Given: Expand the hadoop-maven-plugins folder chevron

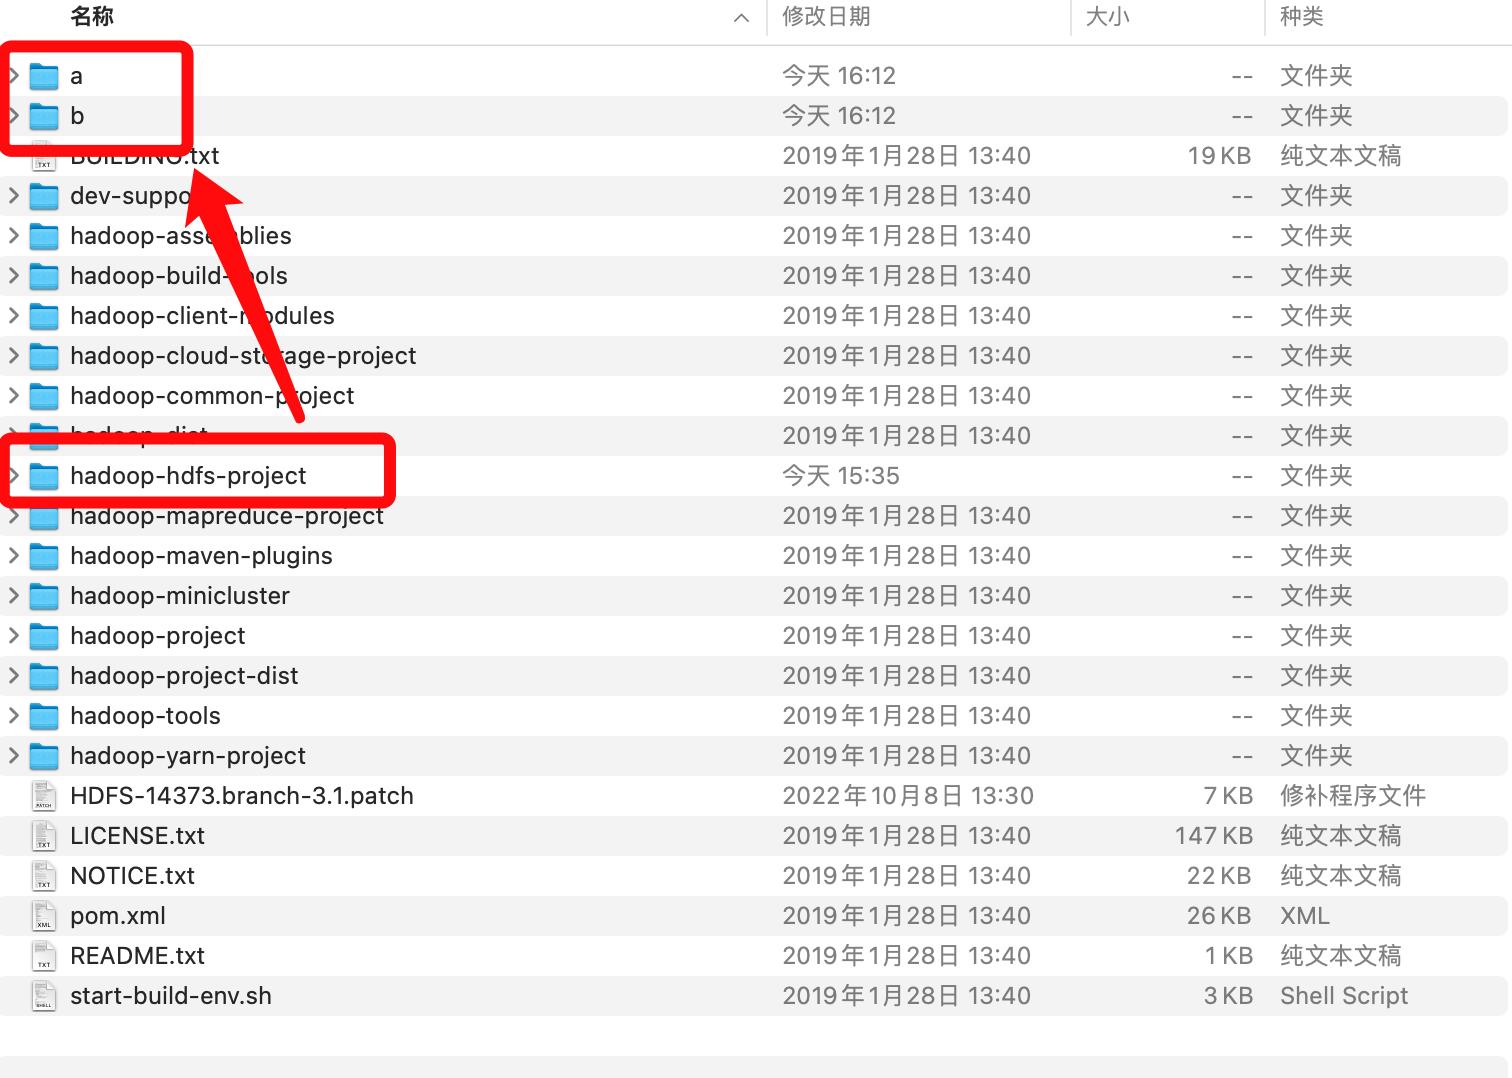Looking at the screenshot, I should point(14,556).
